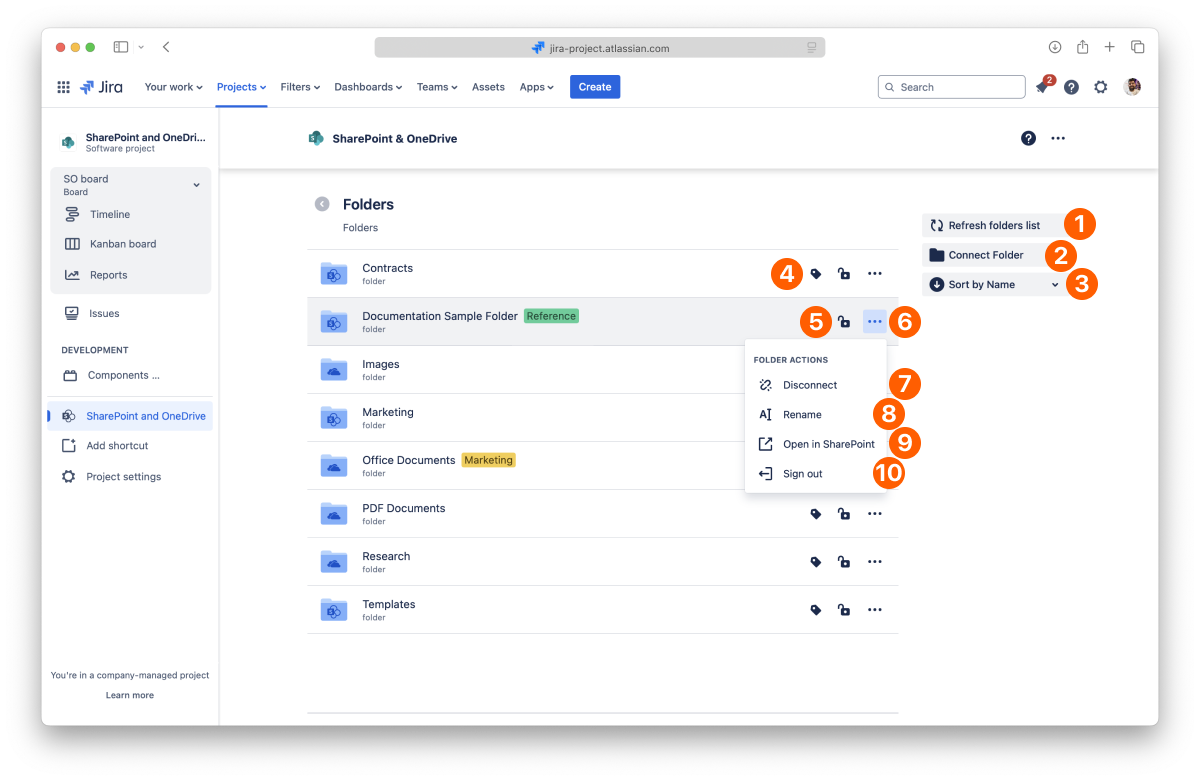
Task: Click the black help icon in SharePoint header
Action: point(1028,138)
